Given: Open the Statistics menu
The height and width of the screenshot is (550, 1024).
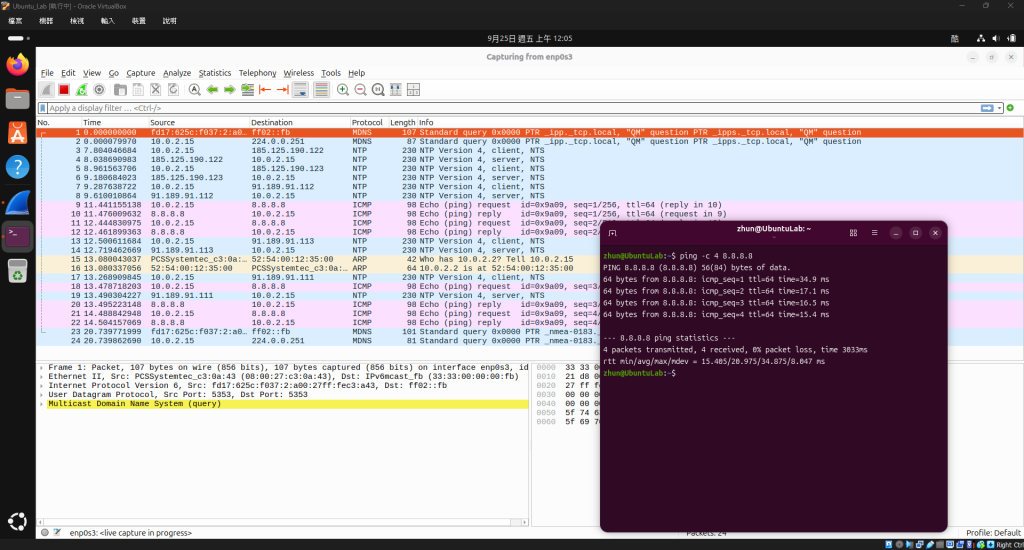Looking at the screenshot, I should (x=215, y=73).
